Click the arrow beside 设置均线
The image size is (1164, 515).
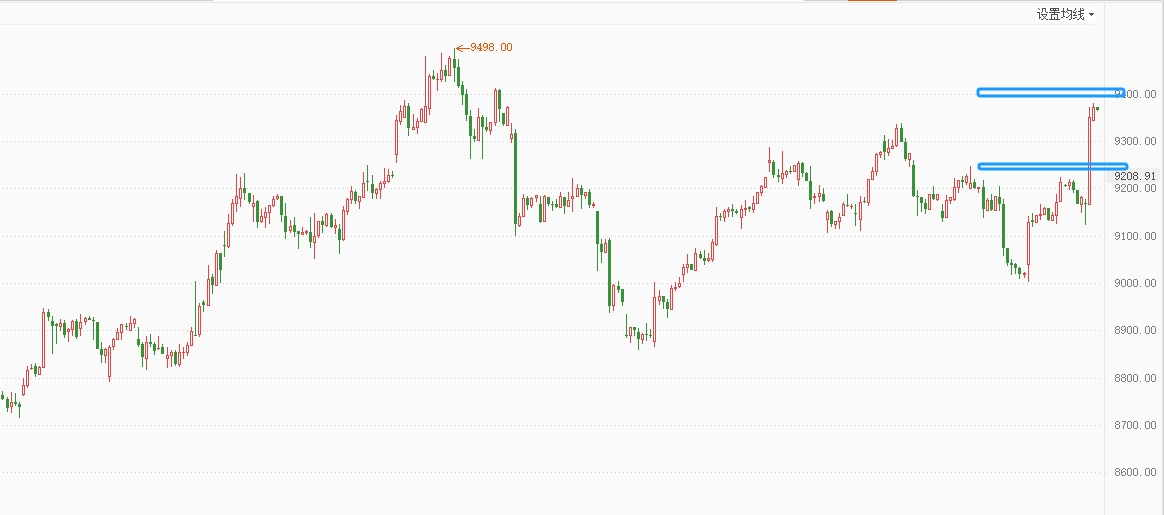click(1092, 15)
